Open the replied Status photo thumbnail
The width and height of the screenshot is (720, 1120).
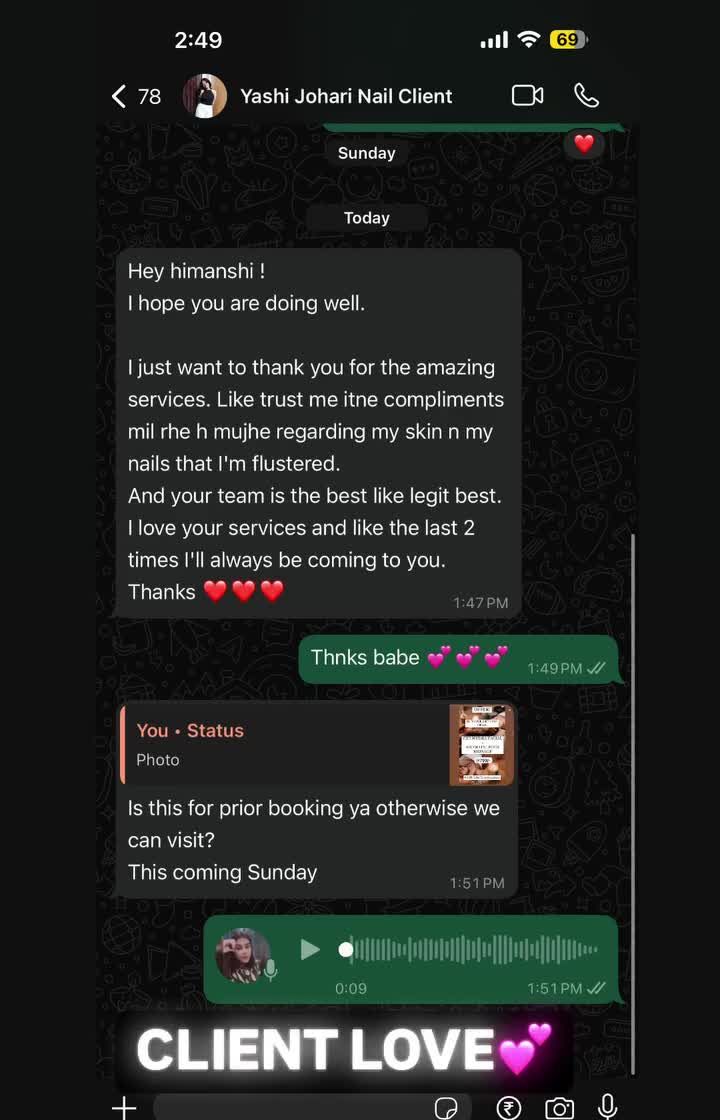tap(481, 745)
